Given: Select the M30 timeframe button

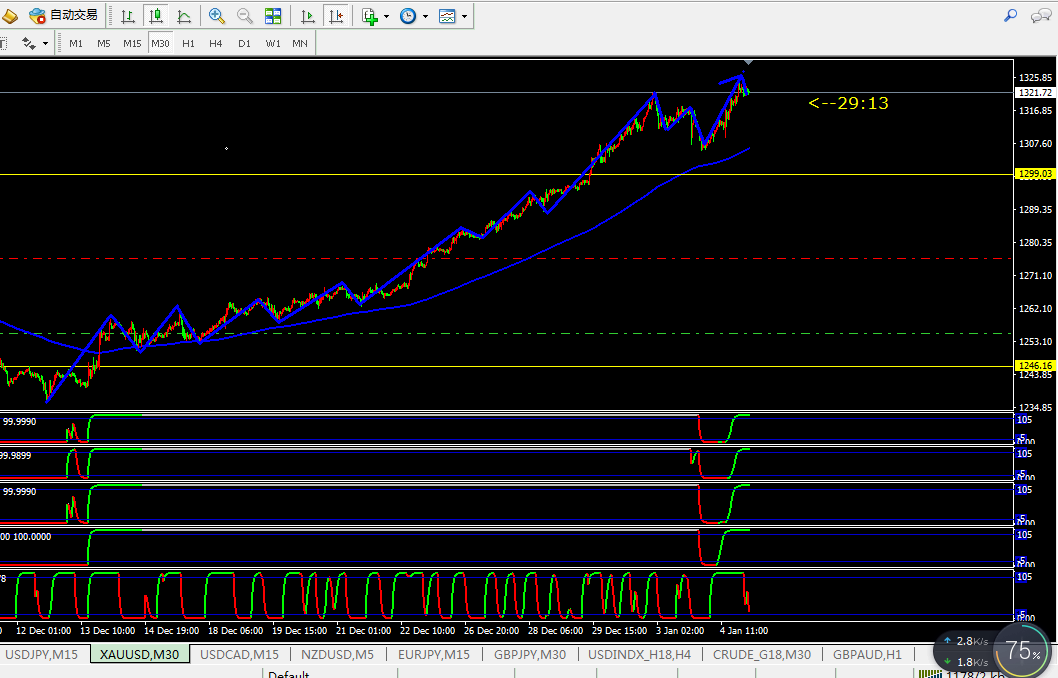Looking at the screenshot, I should click(x=161, y=43).
